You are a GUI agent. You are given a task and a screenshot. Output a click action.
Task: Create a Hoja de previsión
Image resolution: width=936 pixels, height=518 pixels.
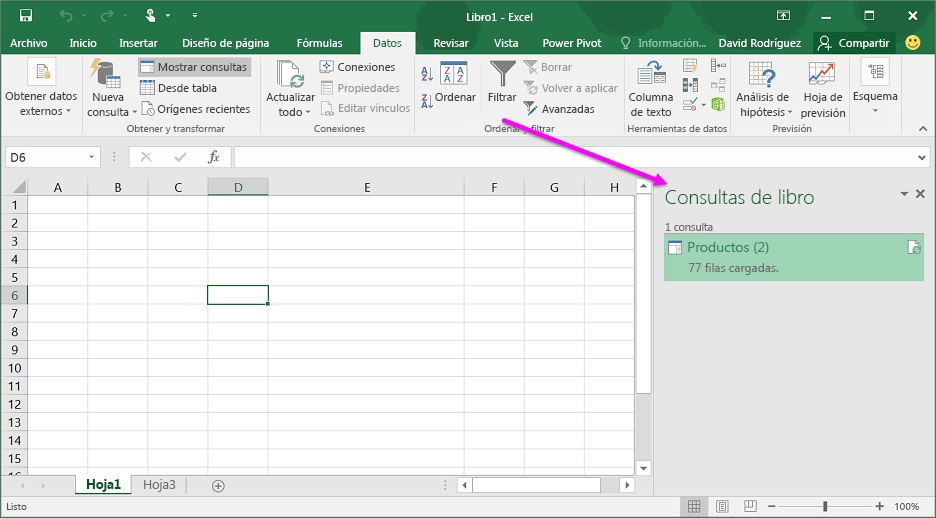point(823,88)
